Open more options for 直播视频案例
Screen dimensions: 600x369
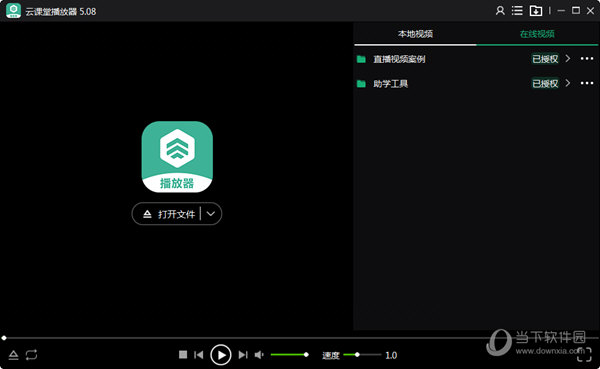[x=587, y=59]
